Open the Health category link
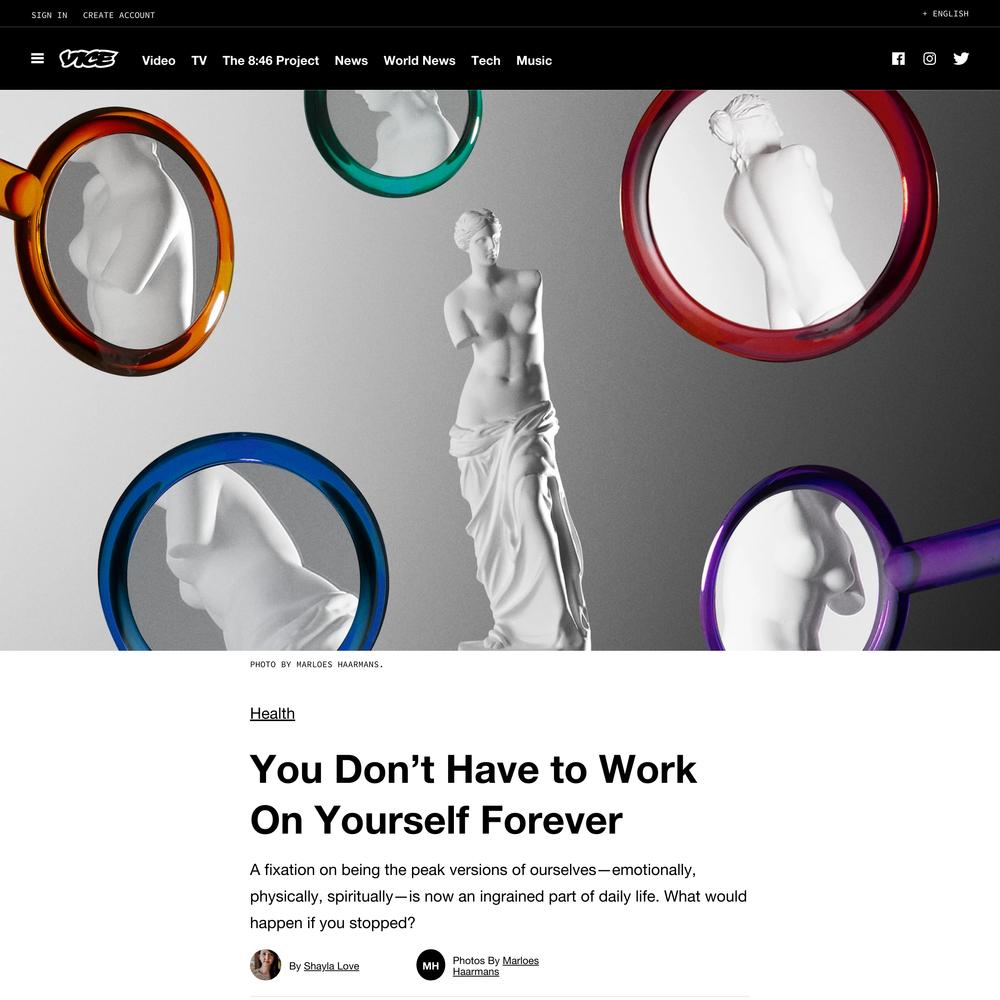Screen dimensions: 1000x1000 tap(272, 714)
